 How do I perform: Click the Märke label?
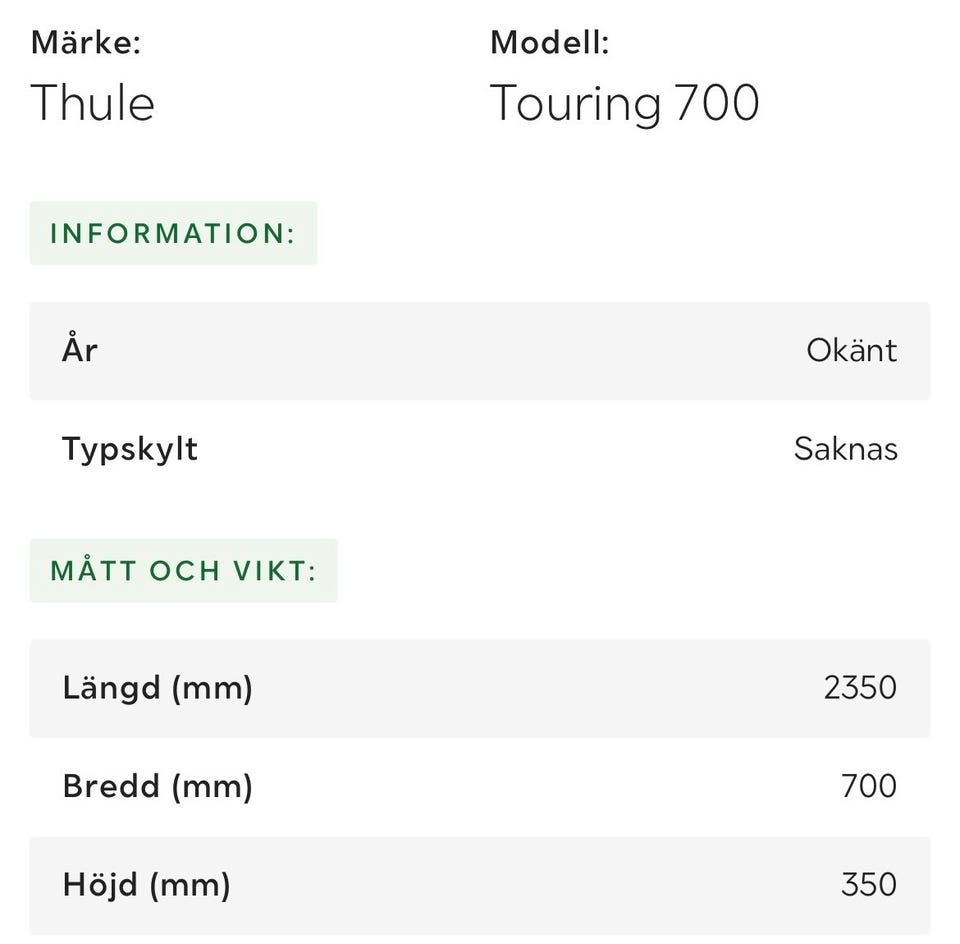click(85, 43)
